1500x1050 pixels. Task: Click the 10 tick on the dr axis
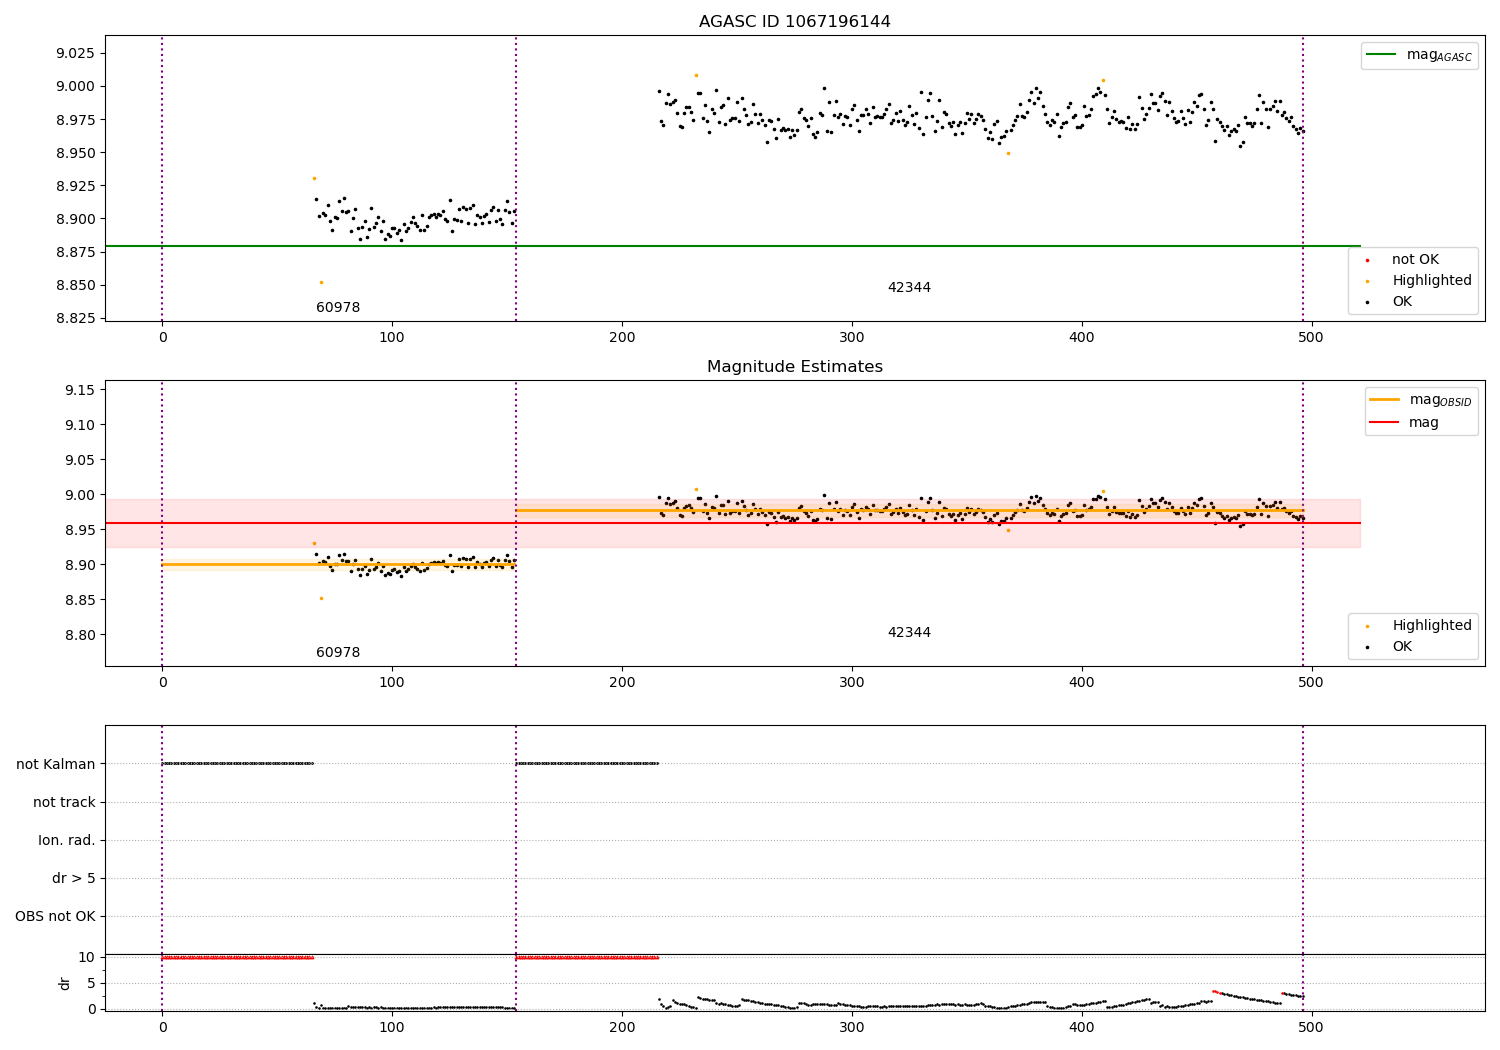(87, 957)
